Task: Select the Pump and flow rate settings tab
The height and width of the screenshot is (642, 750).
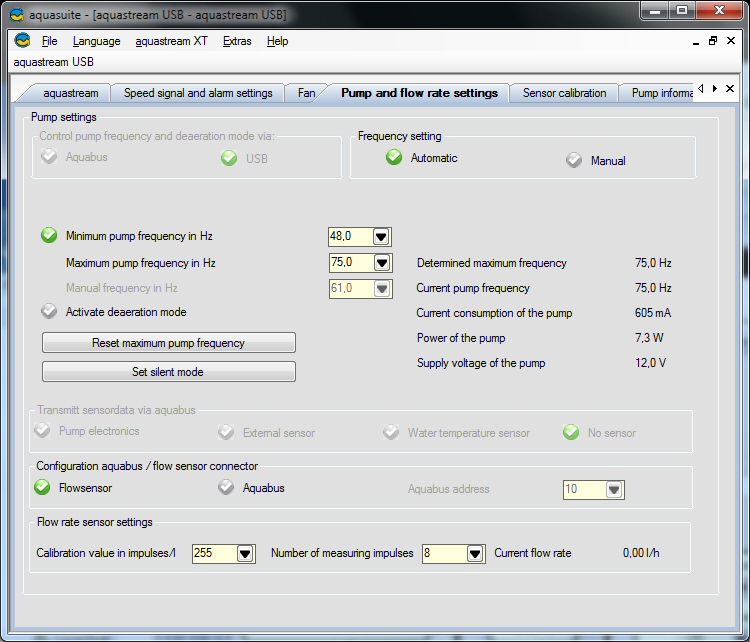Action: pyautogui.click(x=419, y=93)
